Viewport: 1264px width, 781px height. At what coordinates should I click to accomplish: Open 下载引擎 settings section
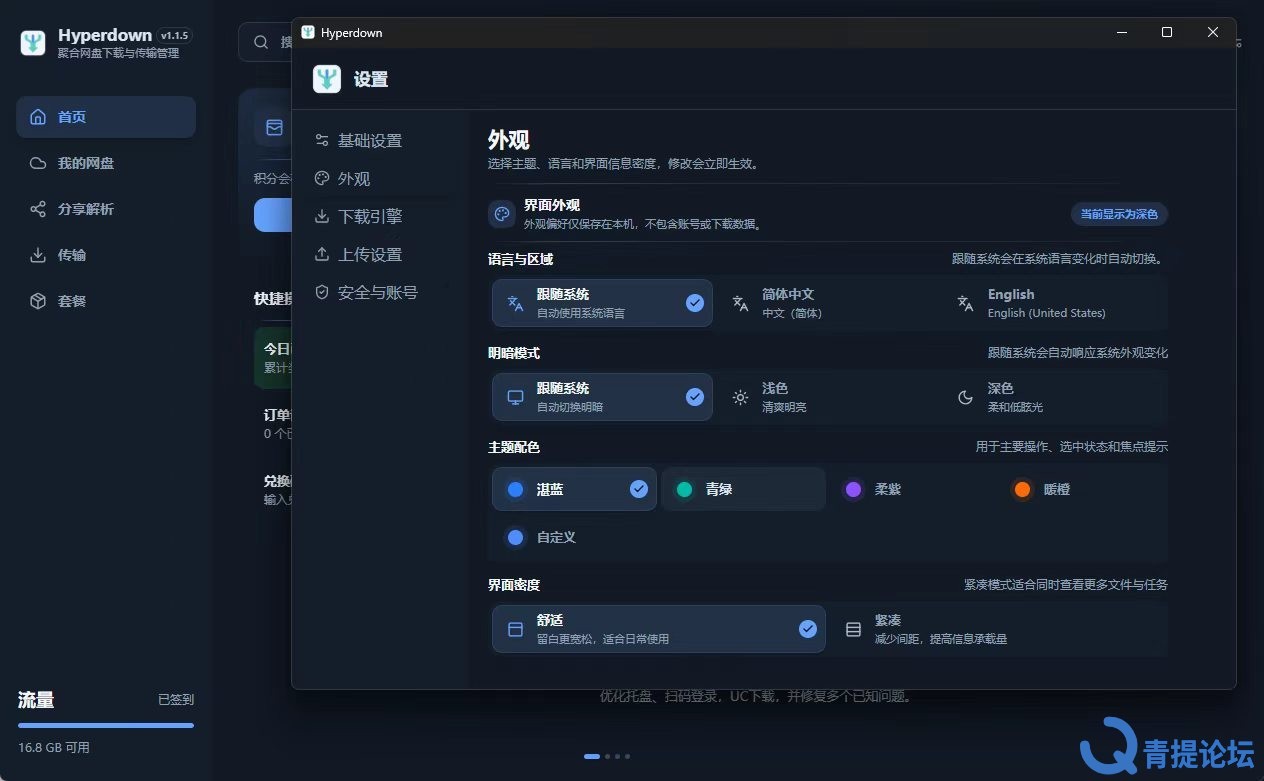click(380, 216)
